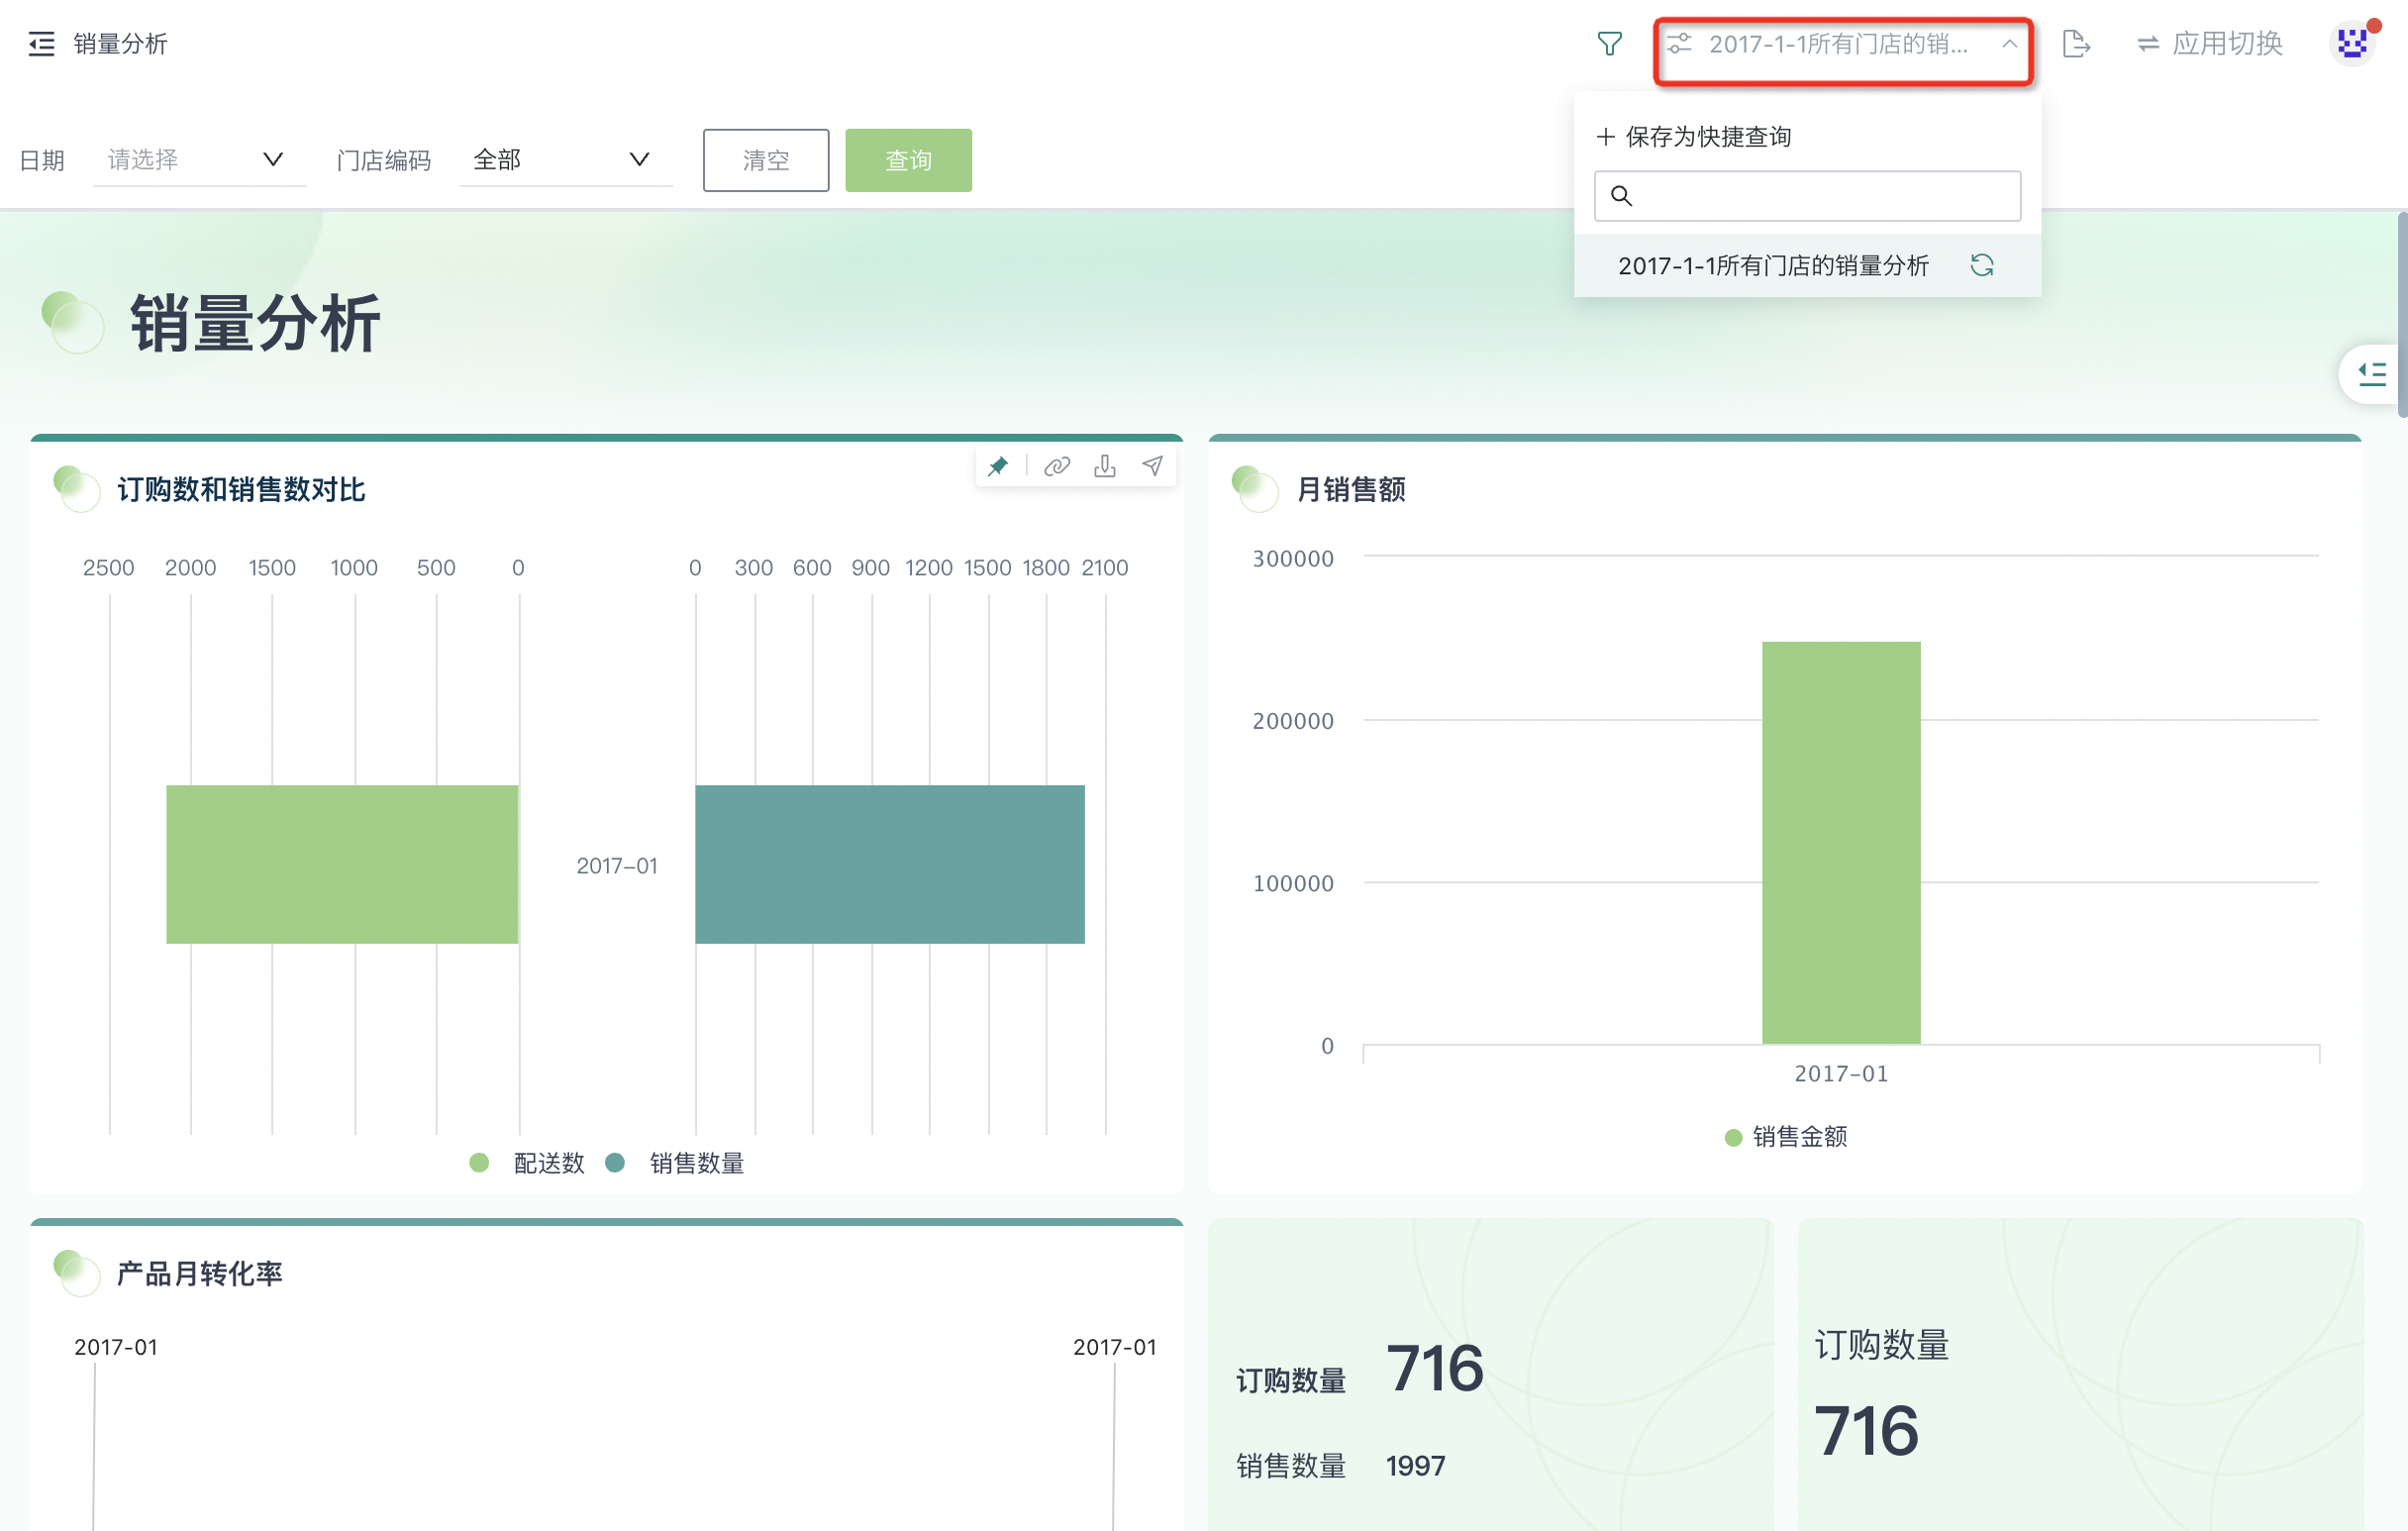2408x1531 pixels.
Task: Collapse the quick query dropdown
Action: click(x=2009, y=44)
